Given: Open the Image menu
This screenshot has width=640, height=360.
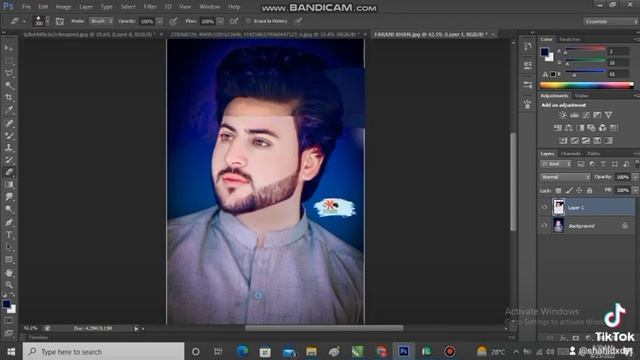Looking at the screenshot, I should coord(63,7).
